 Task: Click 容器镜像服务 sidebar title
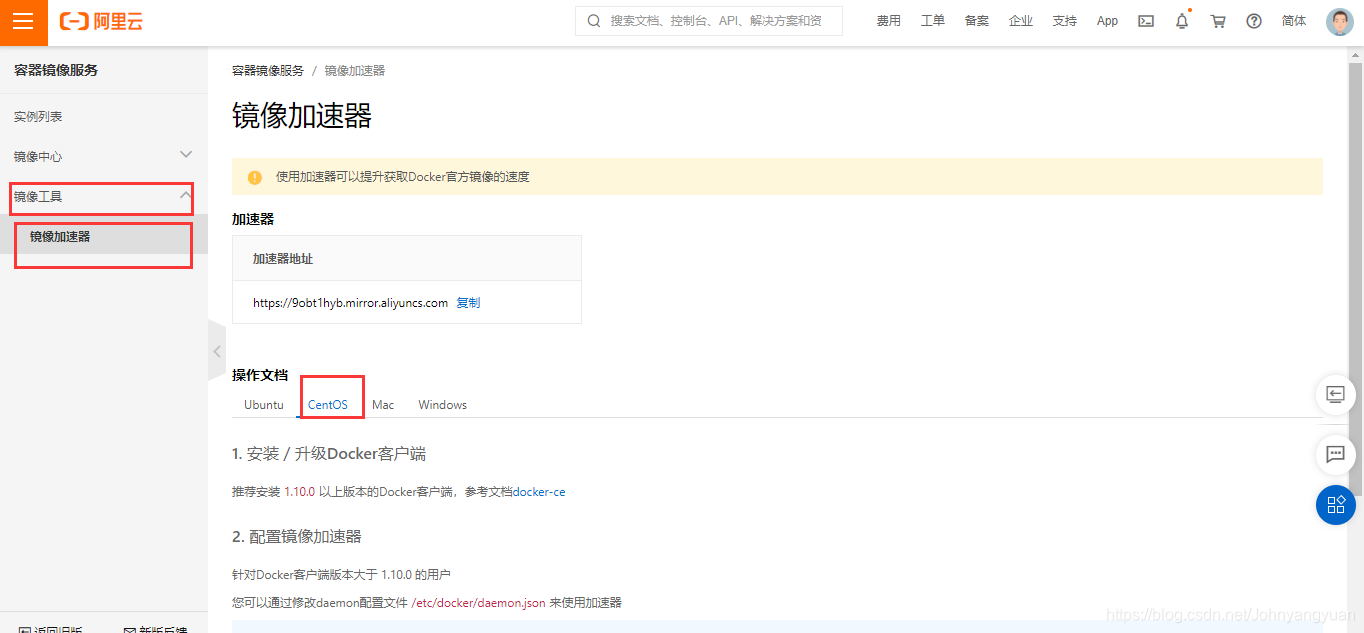(56, 70)
